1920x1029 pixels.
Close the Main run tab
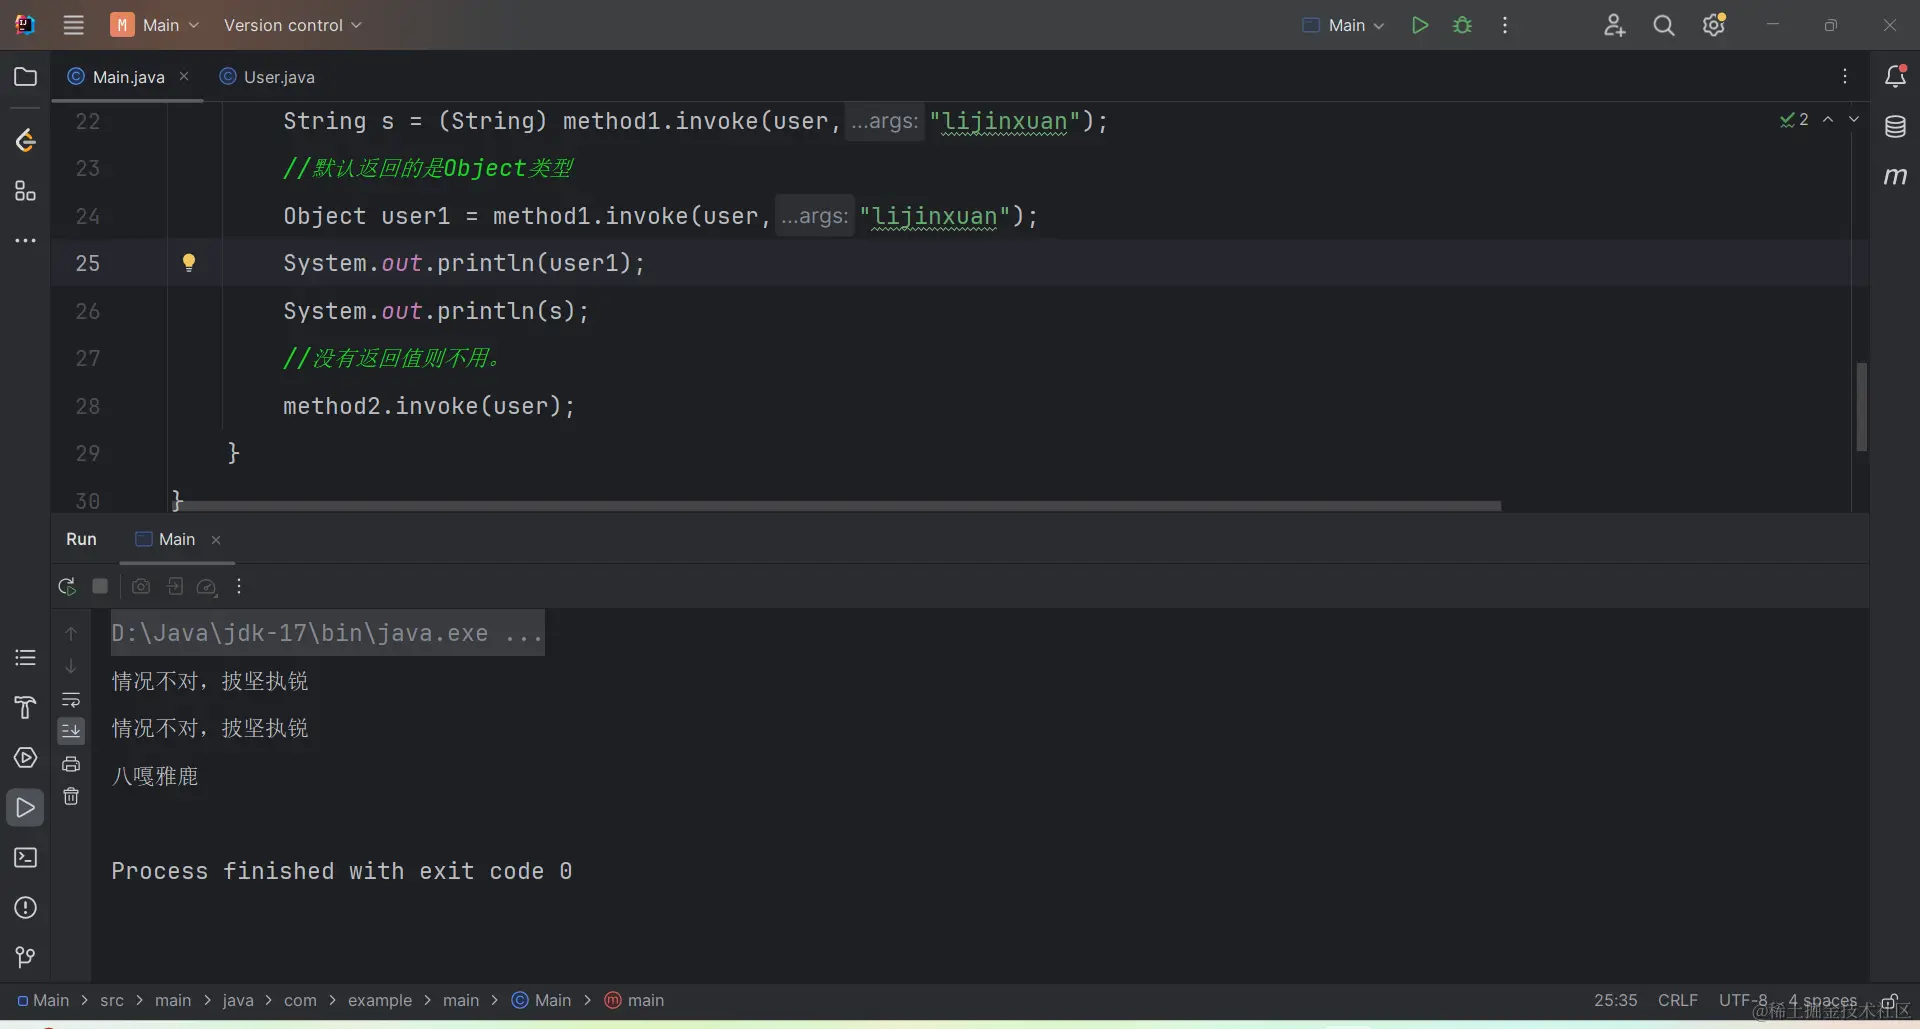216,540
